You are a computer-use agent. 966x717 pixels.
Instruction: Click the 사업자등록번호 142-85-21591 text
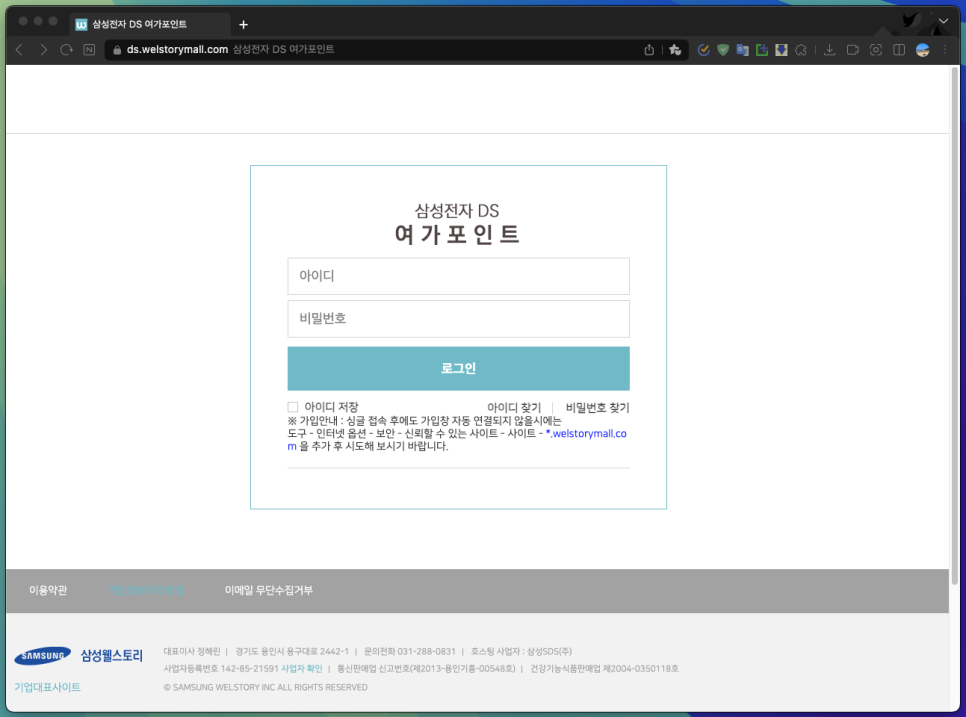click(x=221, y=668)
